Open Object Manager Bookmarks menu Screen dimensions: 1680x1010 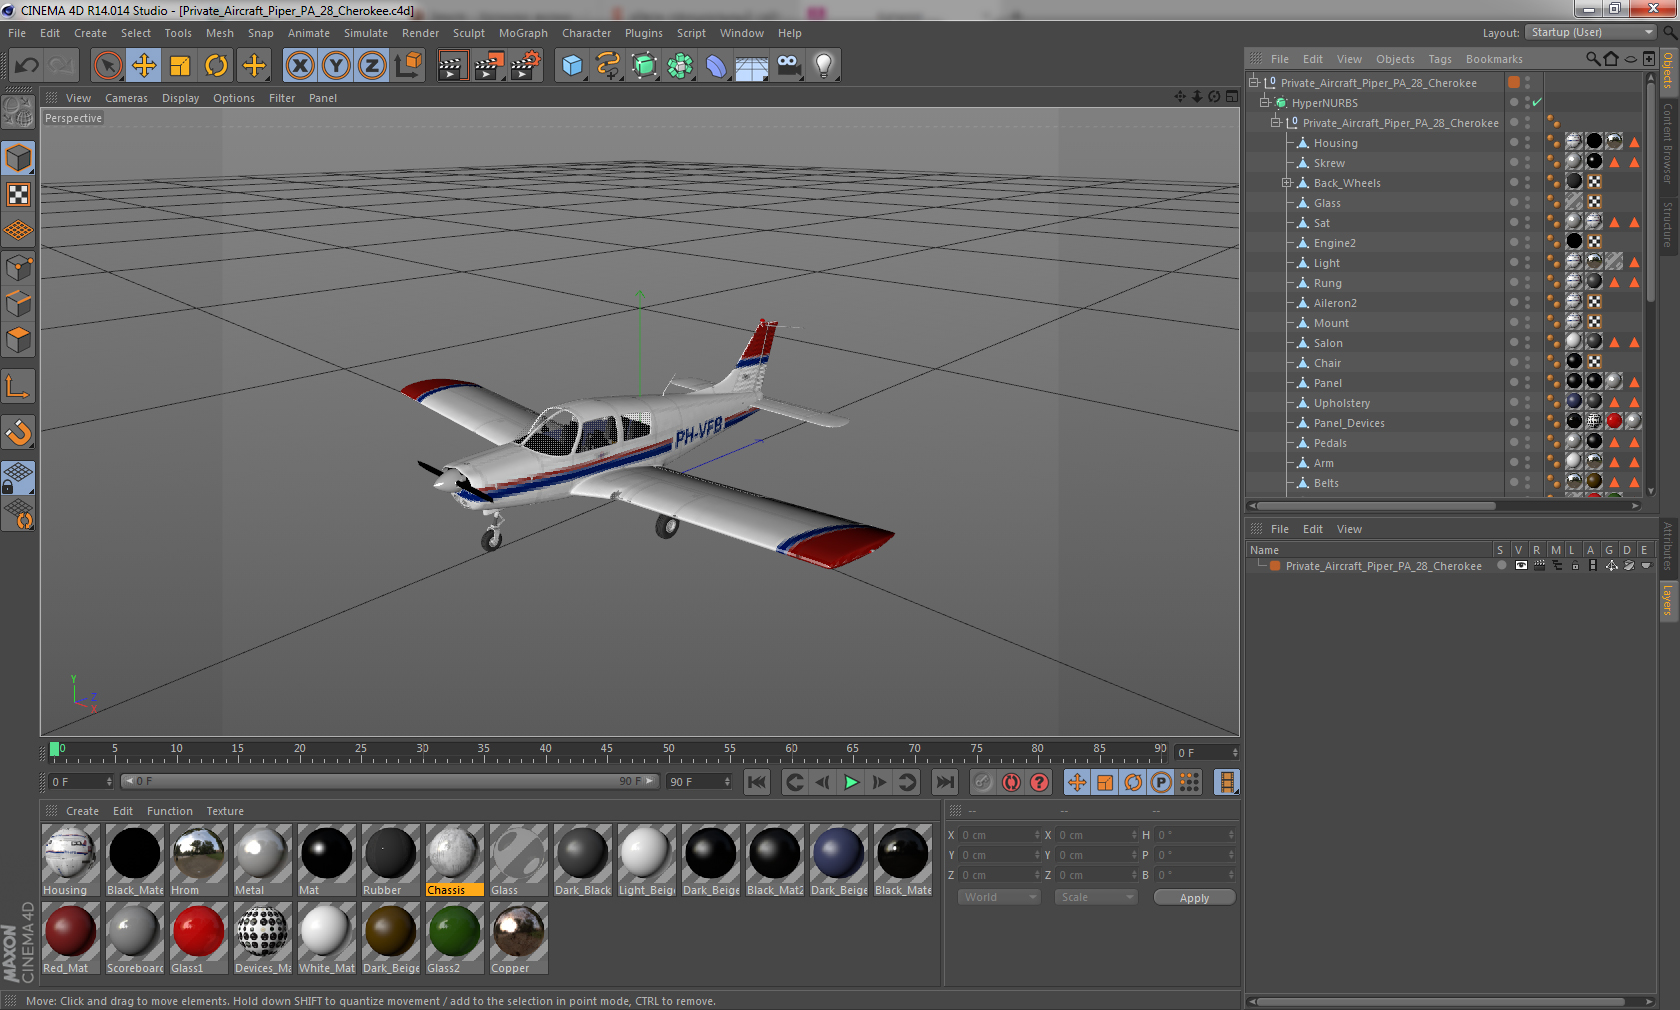point(1494,59)
